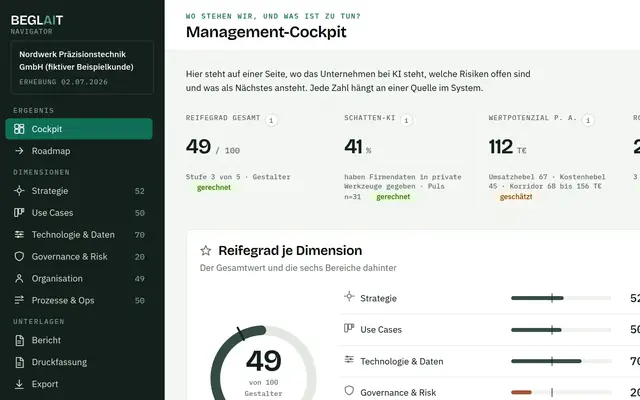
Task: Show info for Wertpotenzial p. a.
Action: point(588,120)
